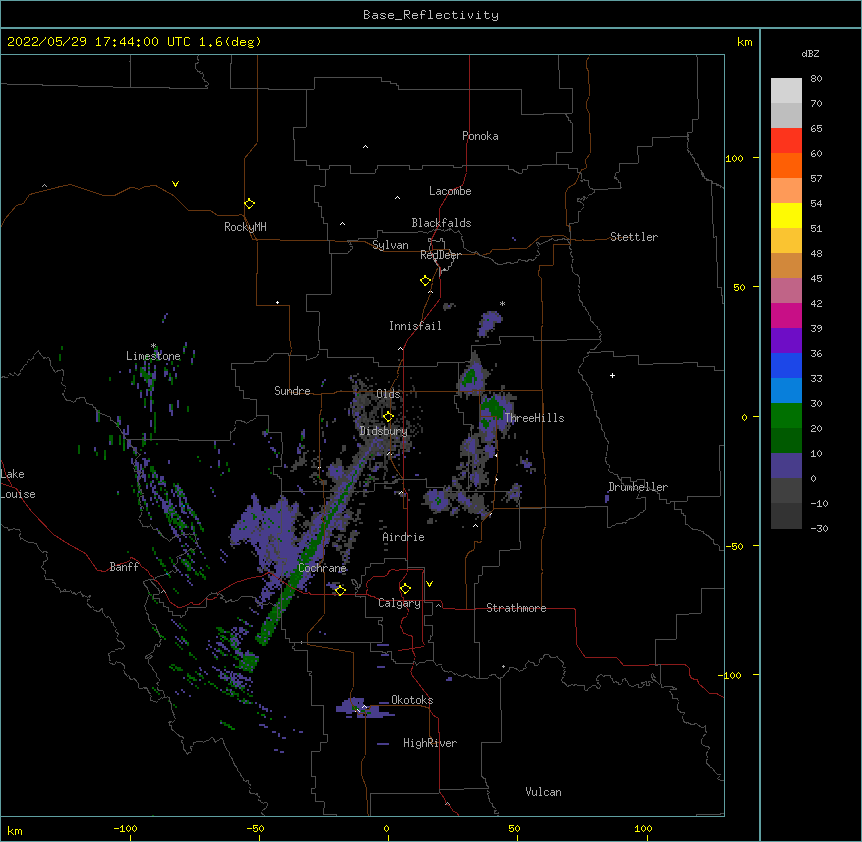
Task: Select the Vulcan label
Action: (543, 792)
